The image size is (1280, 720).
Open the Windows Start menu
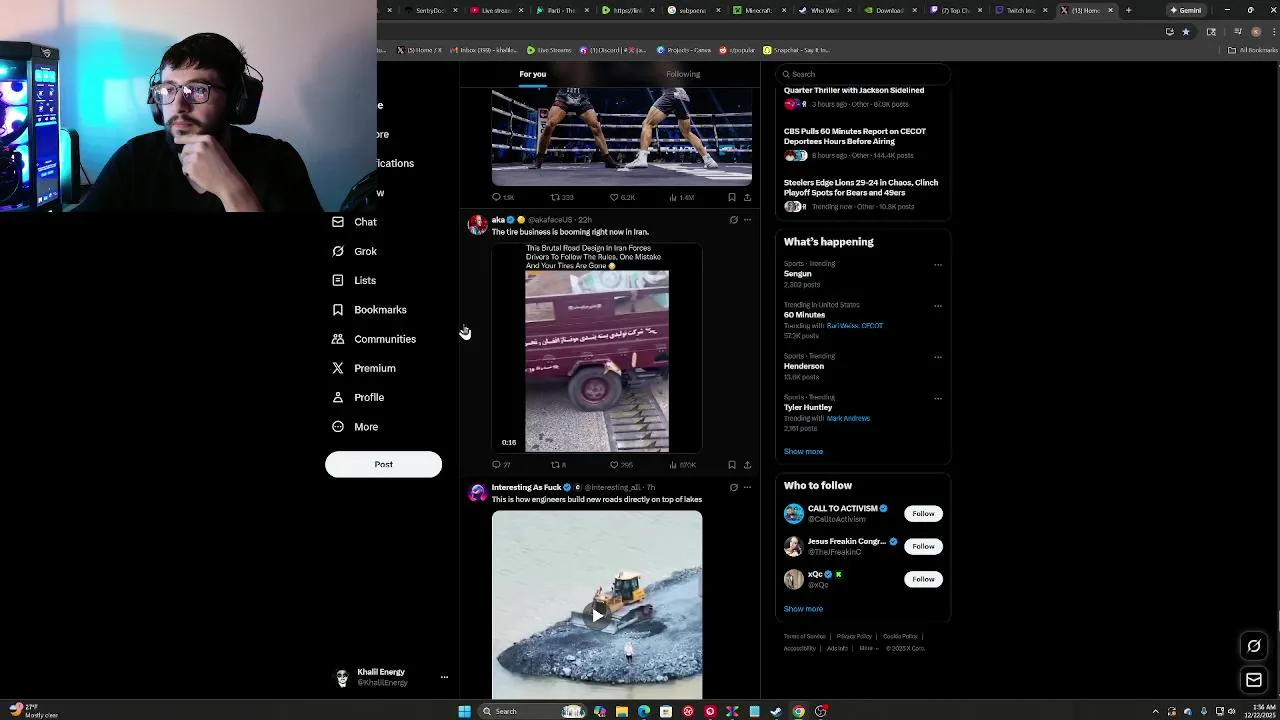(x=464, y=711)
